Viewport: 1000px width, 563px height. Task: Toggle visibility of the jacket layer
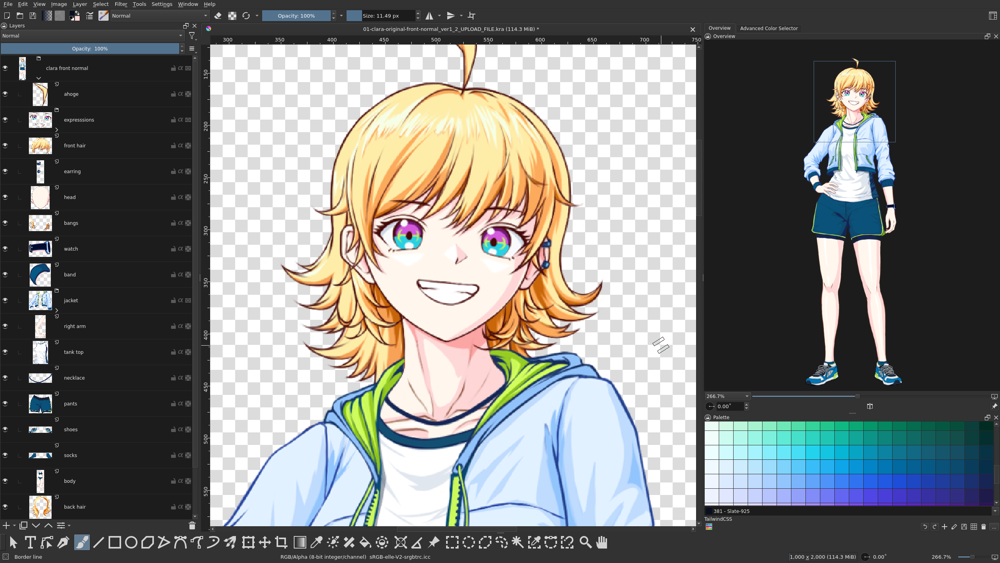coord(5,300)
